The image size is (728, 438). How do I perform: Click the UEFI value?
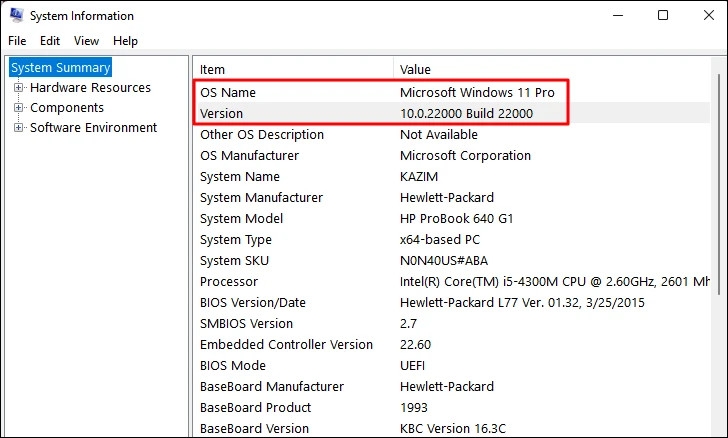(x=412, y=366)
